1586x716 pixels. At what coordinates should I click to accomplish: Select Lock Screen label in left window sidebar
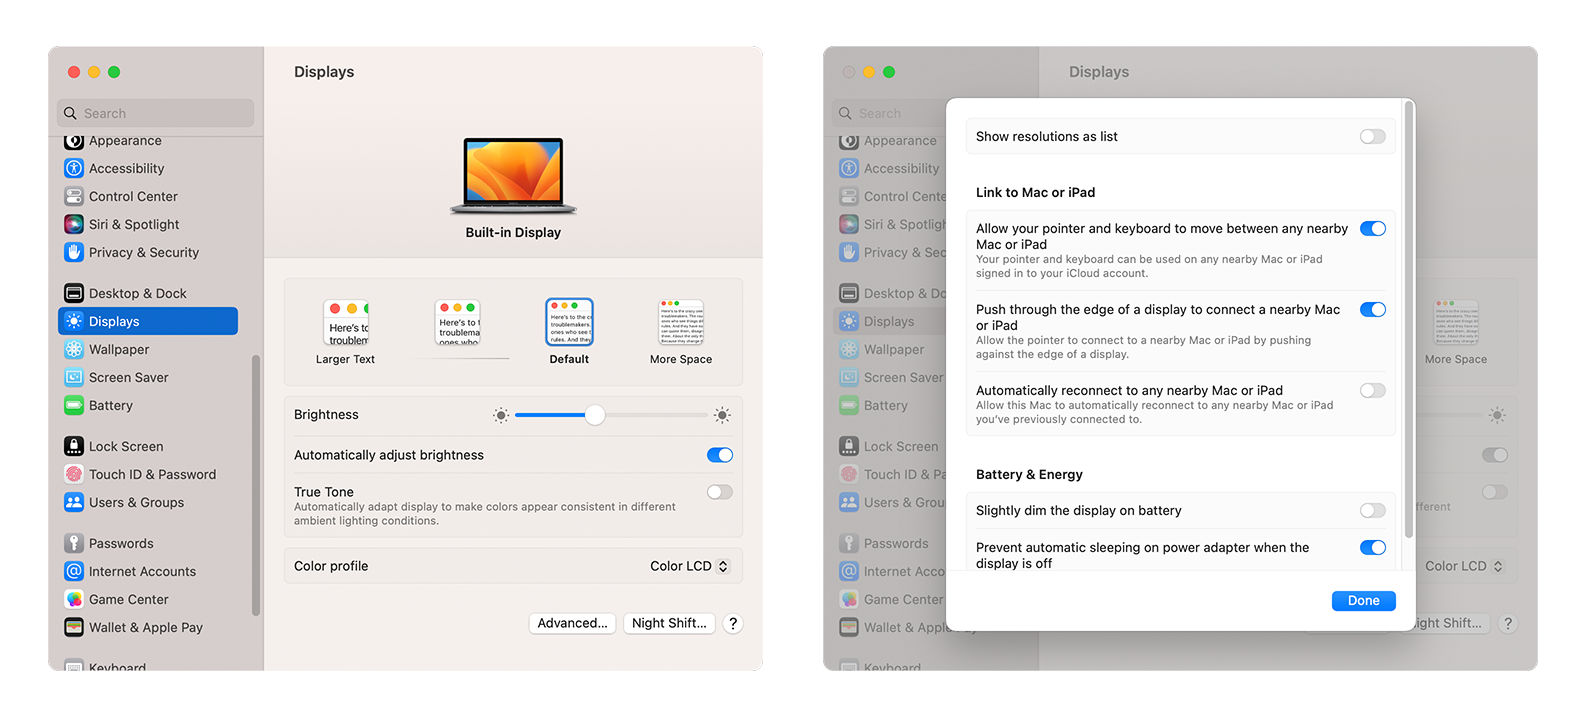click(126, 446)
